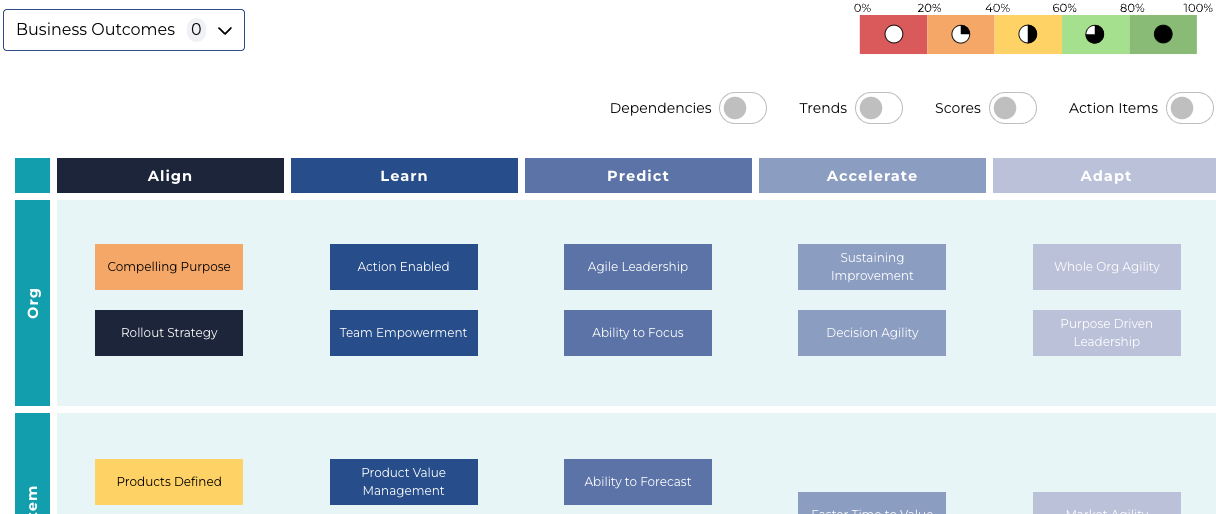
Task: Open the Compelling Purpose card
Action: 169,267
